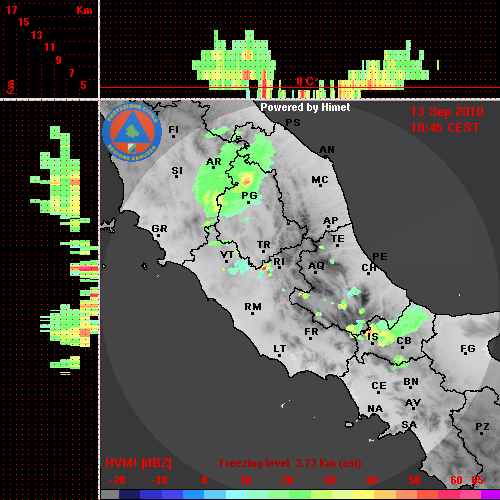
Task: Click the 'IS' city label
Action: [x=373, y=337]
